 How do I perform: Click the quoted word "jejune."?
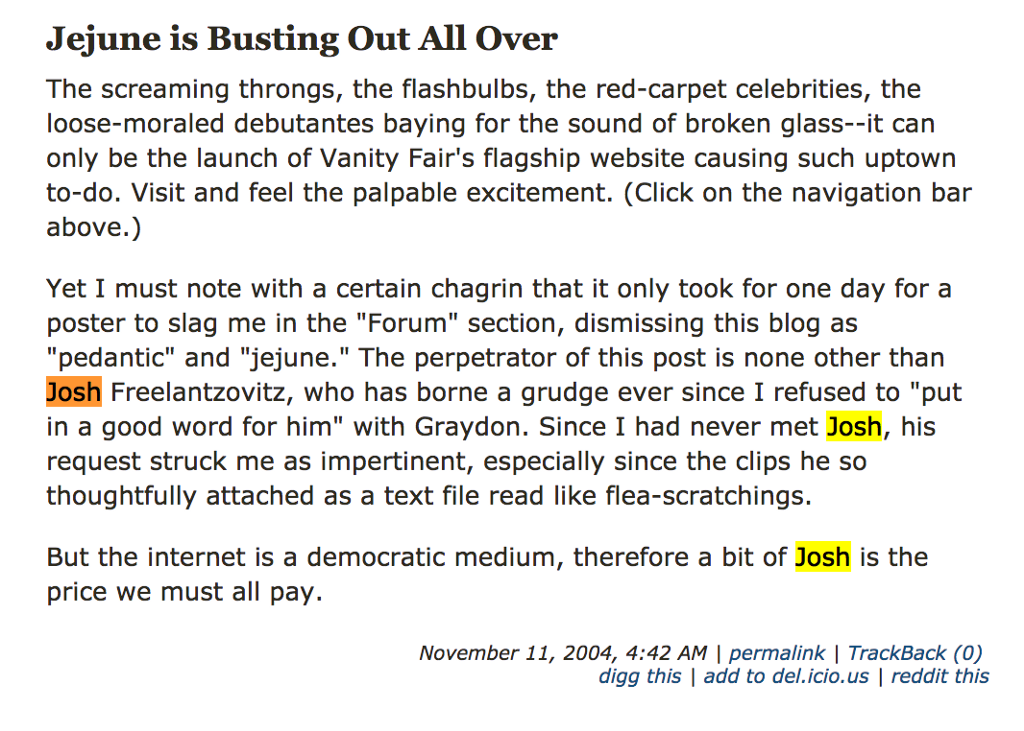[295, 357]
